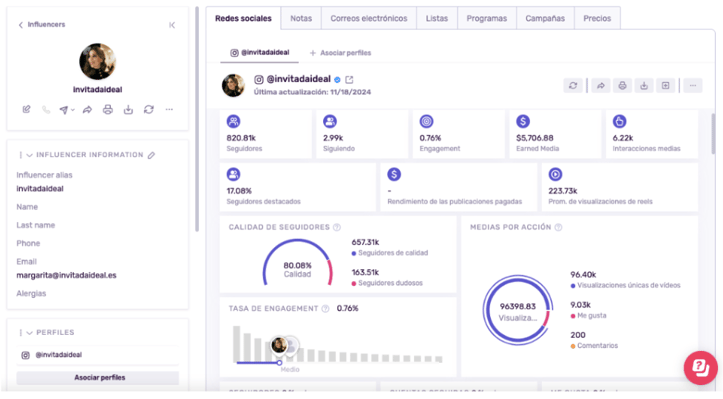Open the Campañas tab
Image resolution: width=723 pixels, height=399 pixels.
[545, 18]
